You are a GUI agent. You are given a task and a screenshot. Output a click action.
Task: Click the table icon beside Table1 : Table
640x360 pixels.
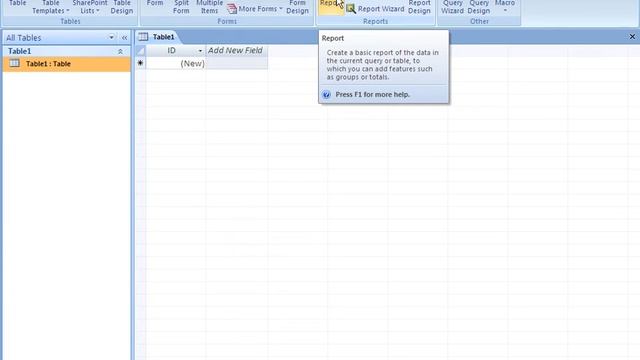14,64
